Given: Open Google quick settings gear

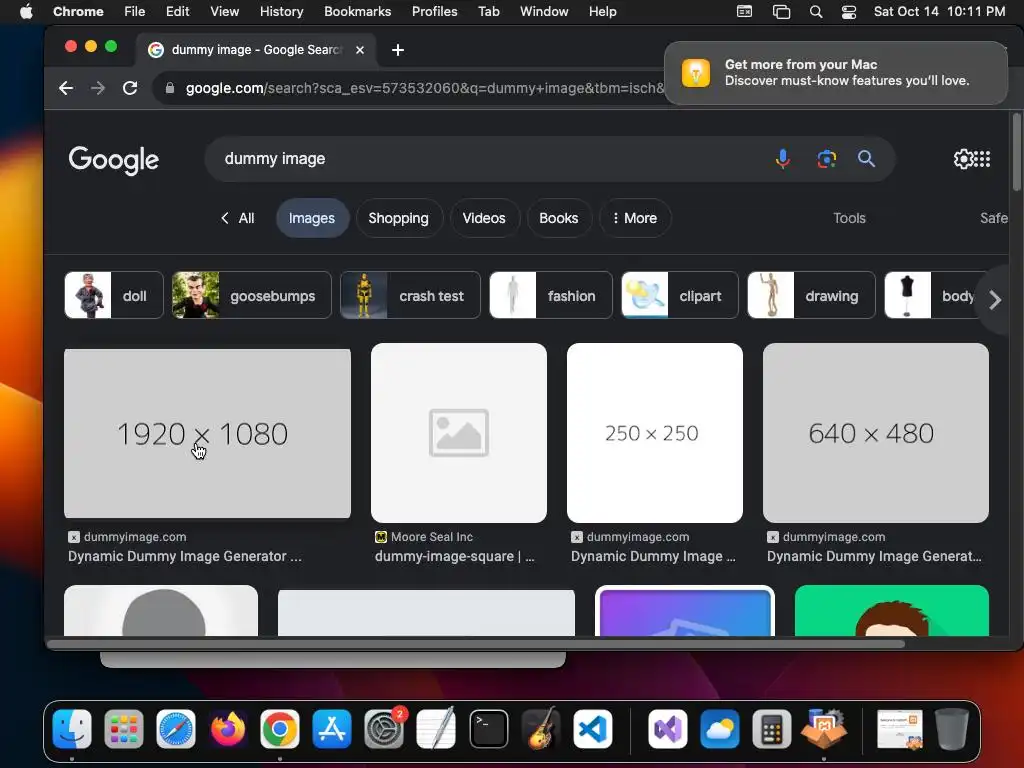Looking at the screenshot, I should pyautogui.click(x=963, y=159).
